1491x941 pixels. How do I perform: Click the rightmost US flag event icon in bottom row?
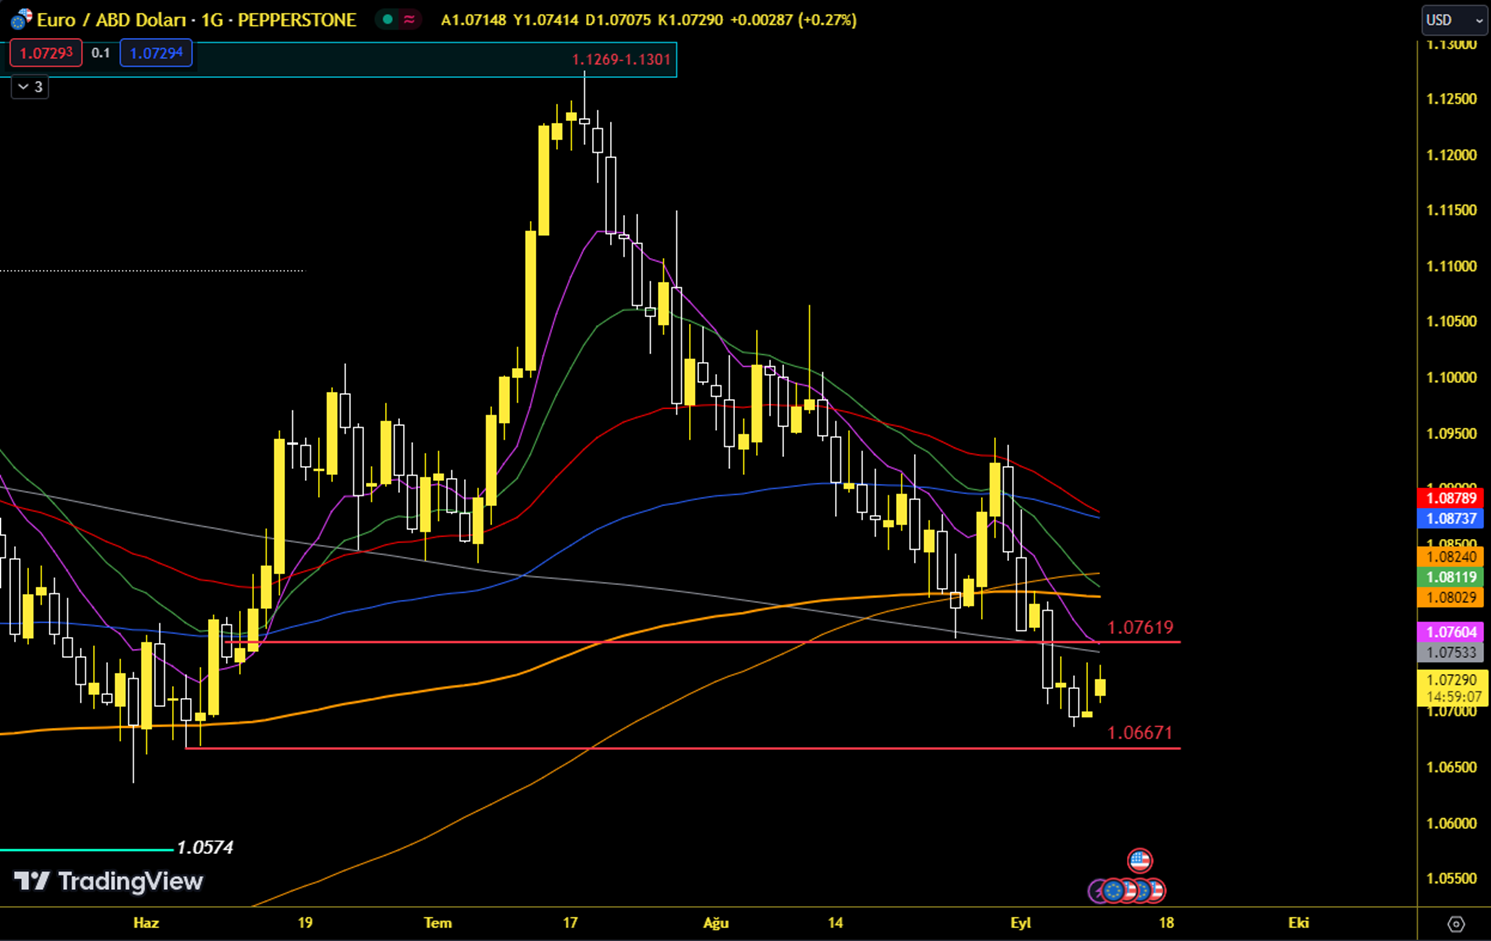tap(1155, 889)
